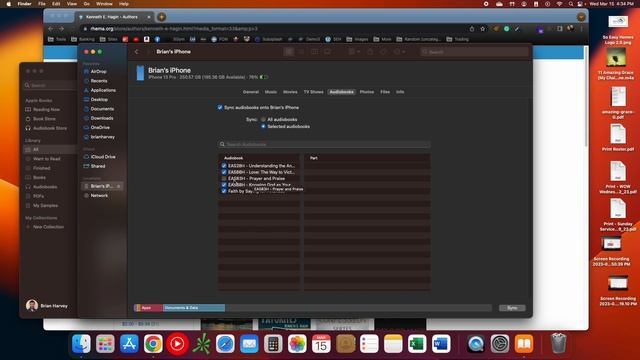Click the Brian Harvey account in Books

(47, 305)
